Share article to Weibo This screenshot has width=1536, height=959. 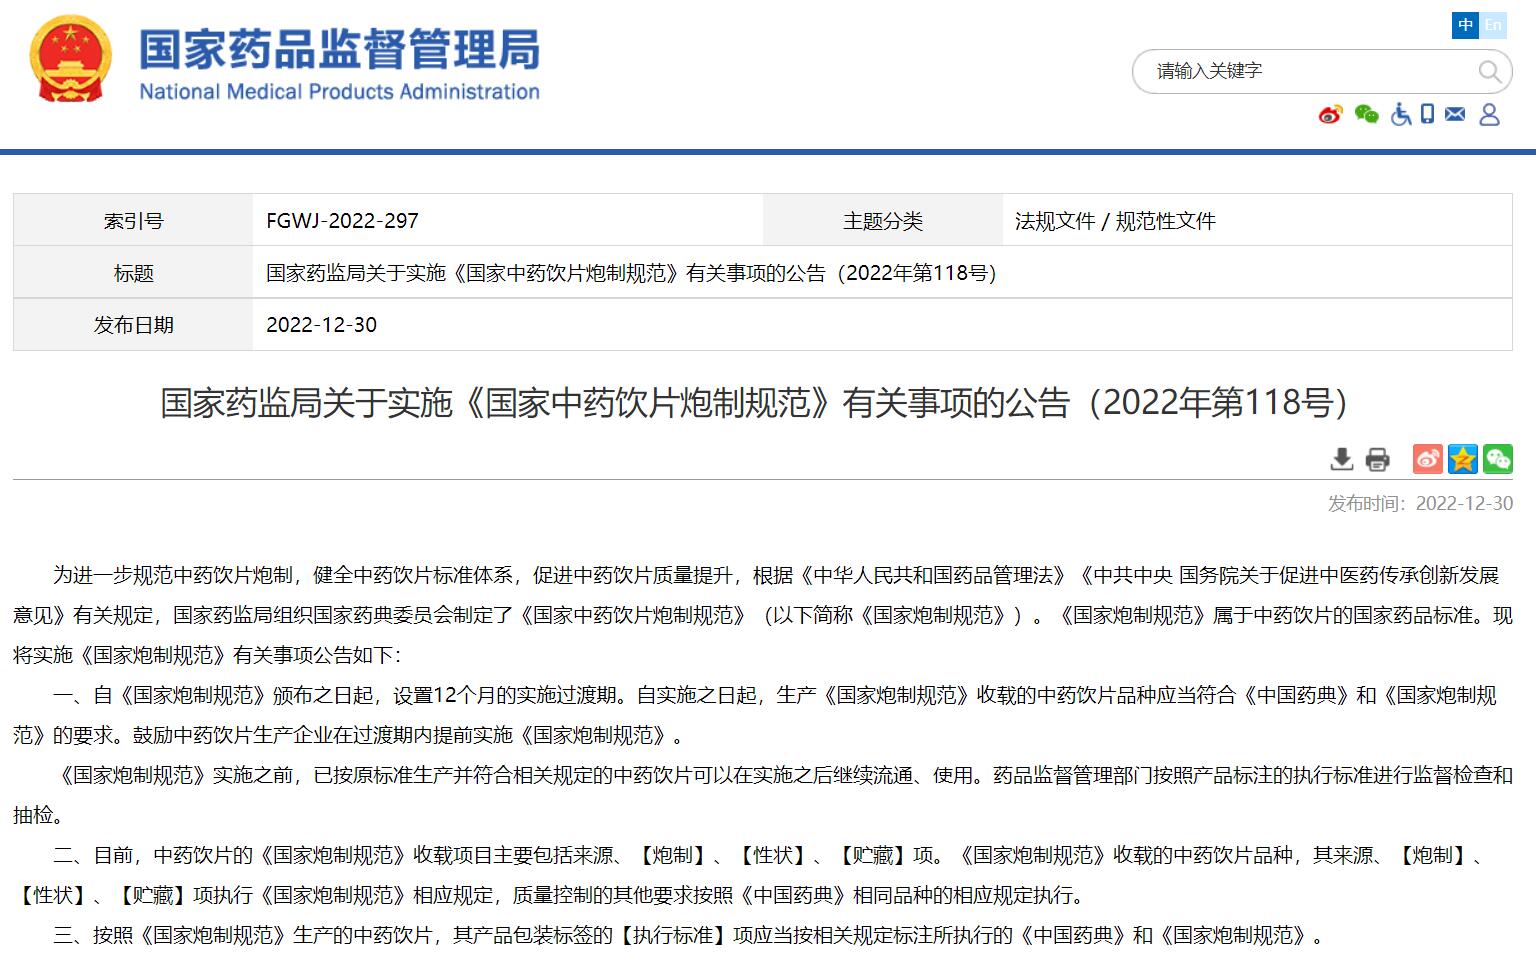(x=1427, y=459)
